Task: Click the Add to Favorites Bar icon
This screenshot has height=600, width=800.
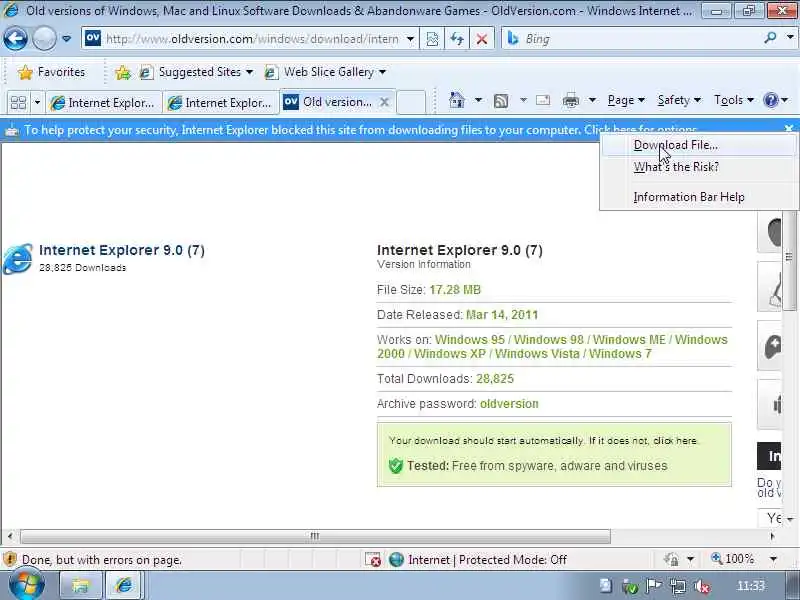Action: tap(123, 73)
